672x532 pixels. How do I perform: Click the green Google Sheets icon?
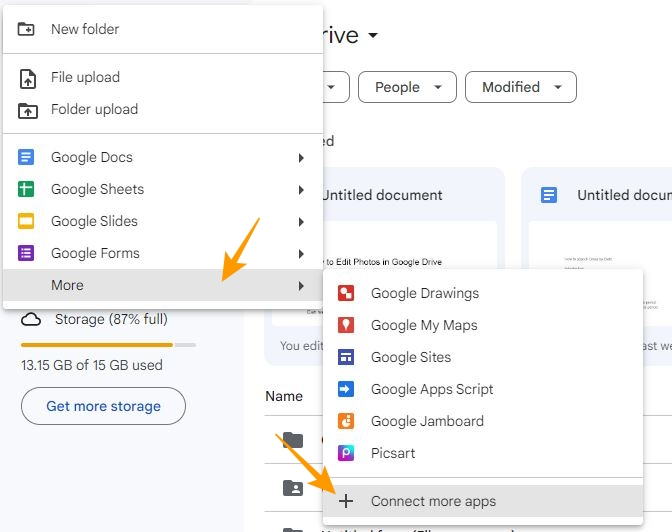click(26, 189)
